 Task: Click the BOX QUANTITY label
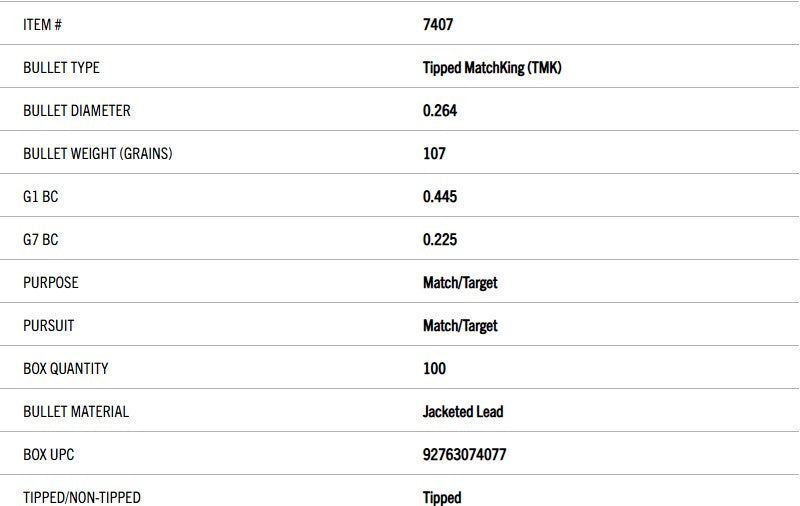click(x=65, y=369)
